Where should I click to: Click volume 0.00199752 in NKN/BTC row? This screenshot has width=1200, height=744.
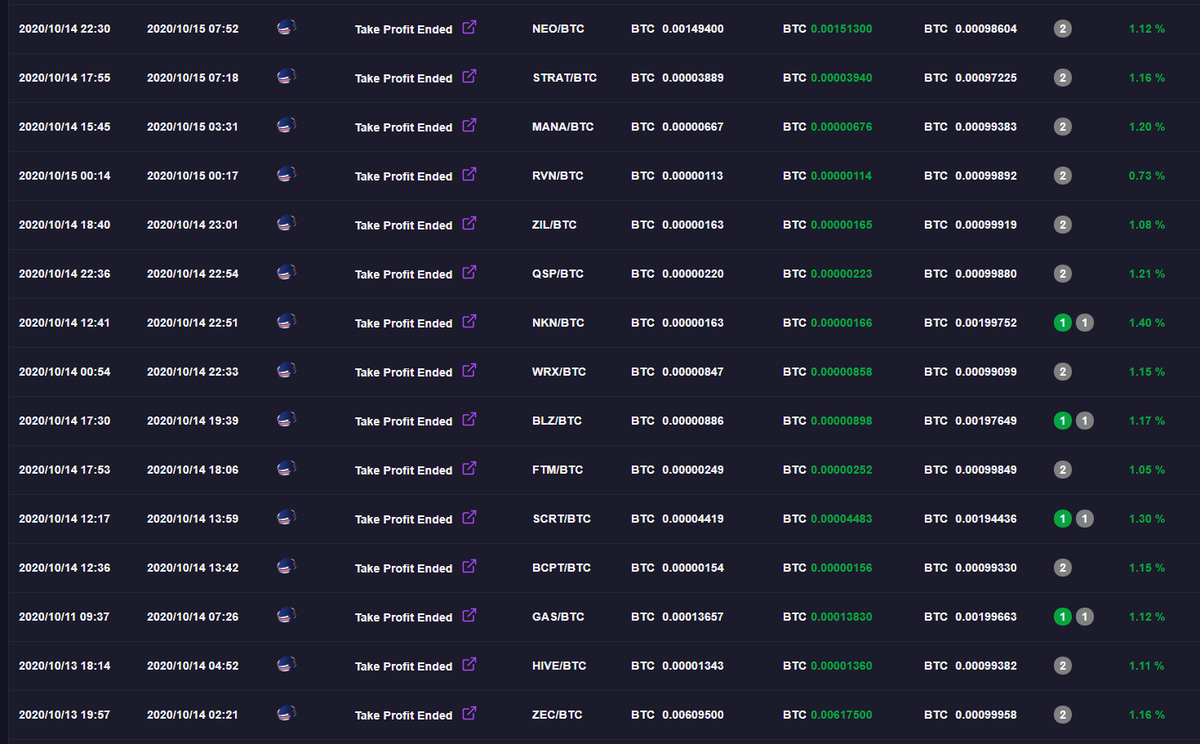(x=986, y=323)
